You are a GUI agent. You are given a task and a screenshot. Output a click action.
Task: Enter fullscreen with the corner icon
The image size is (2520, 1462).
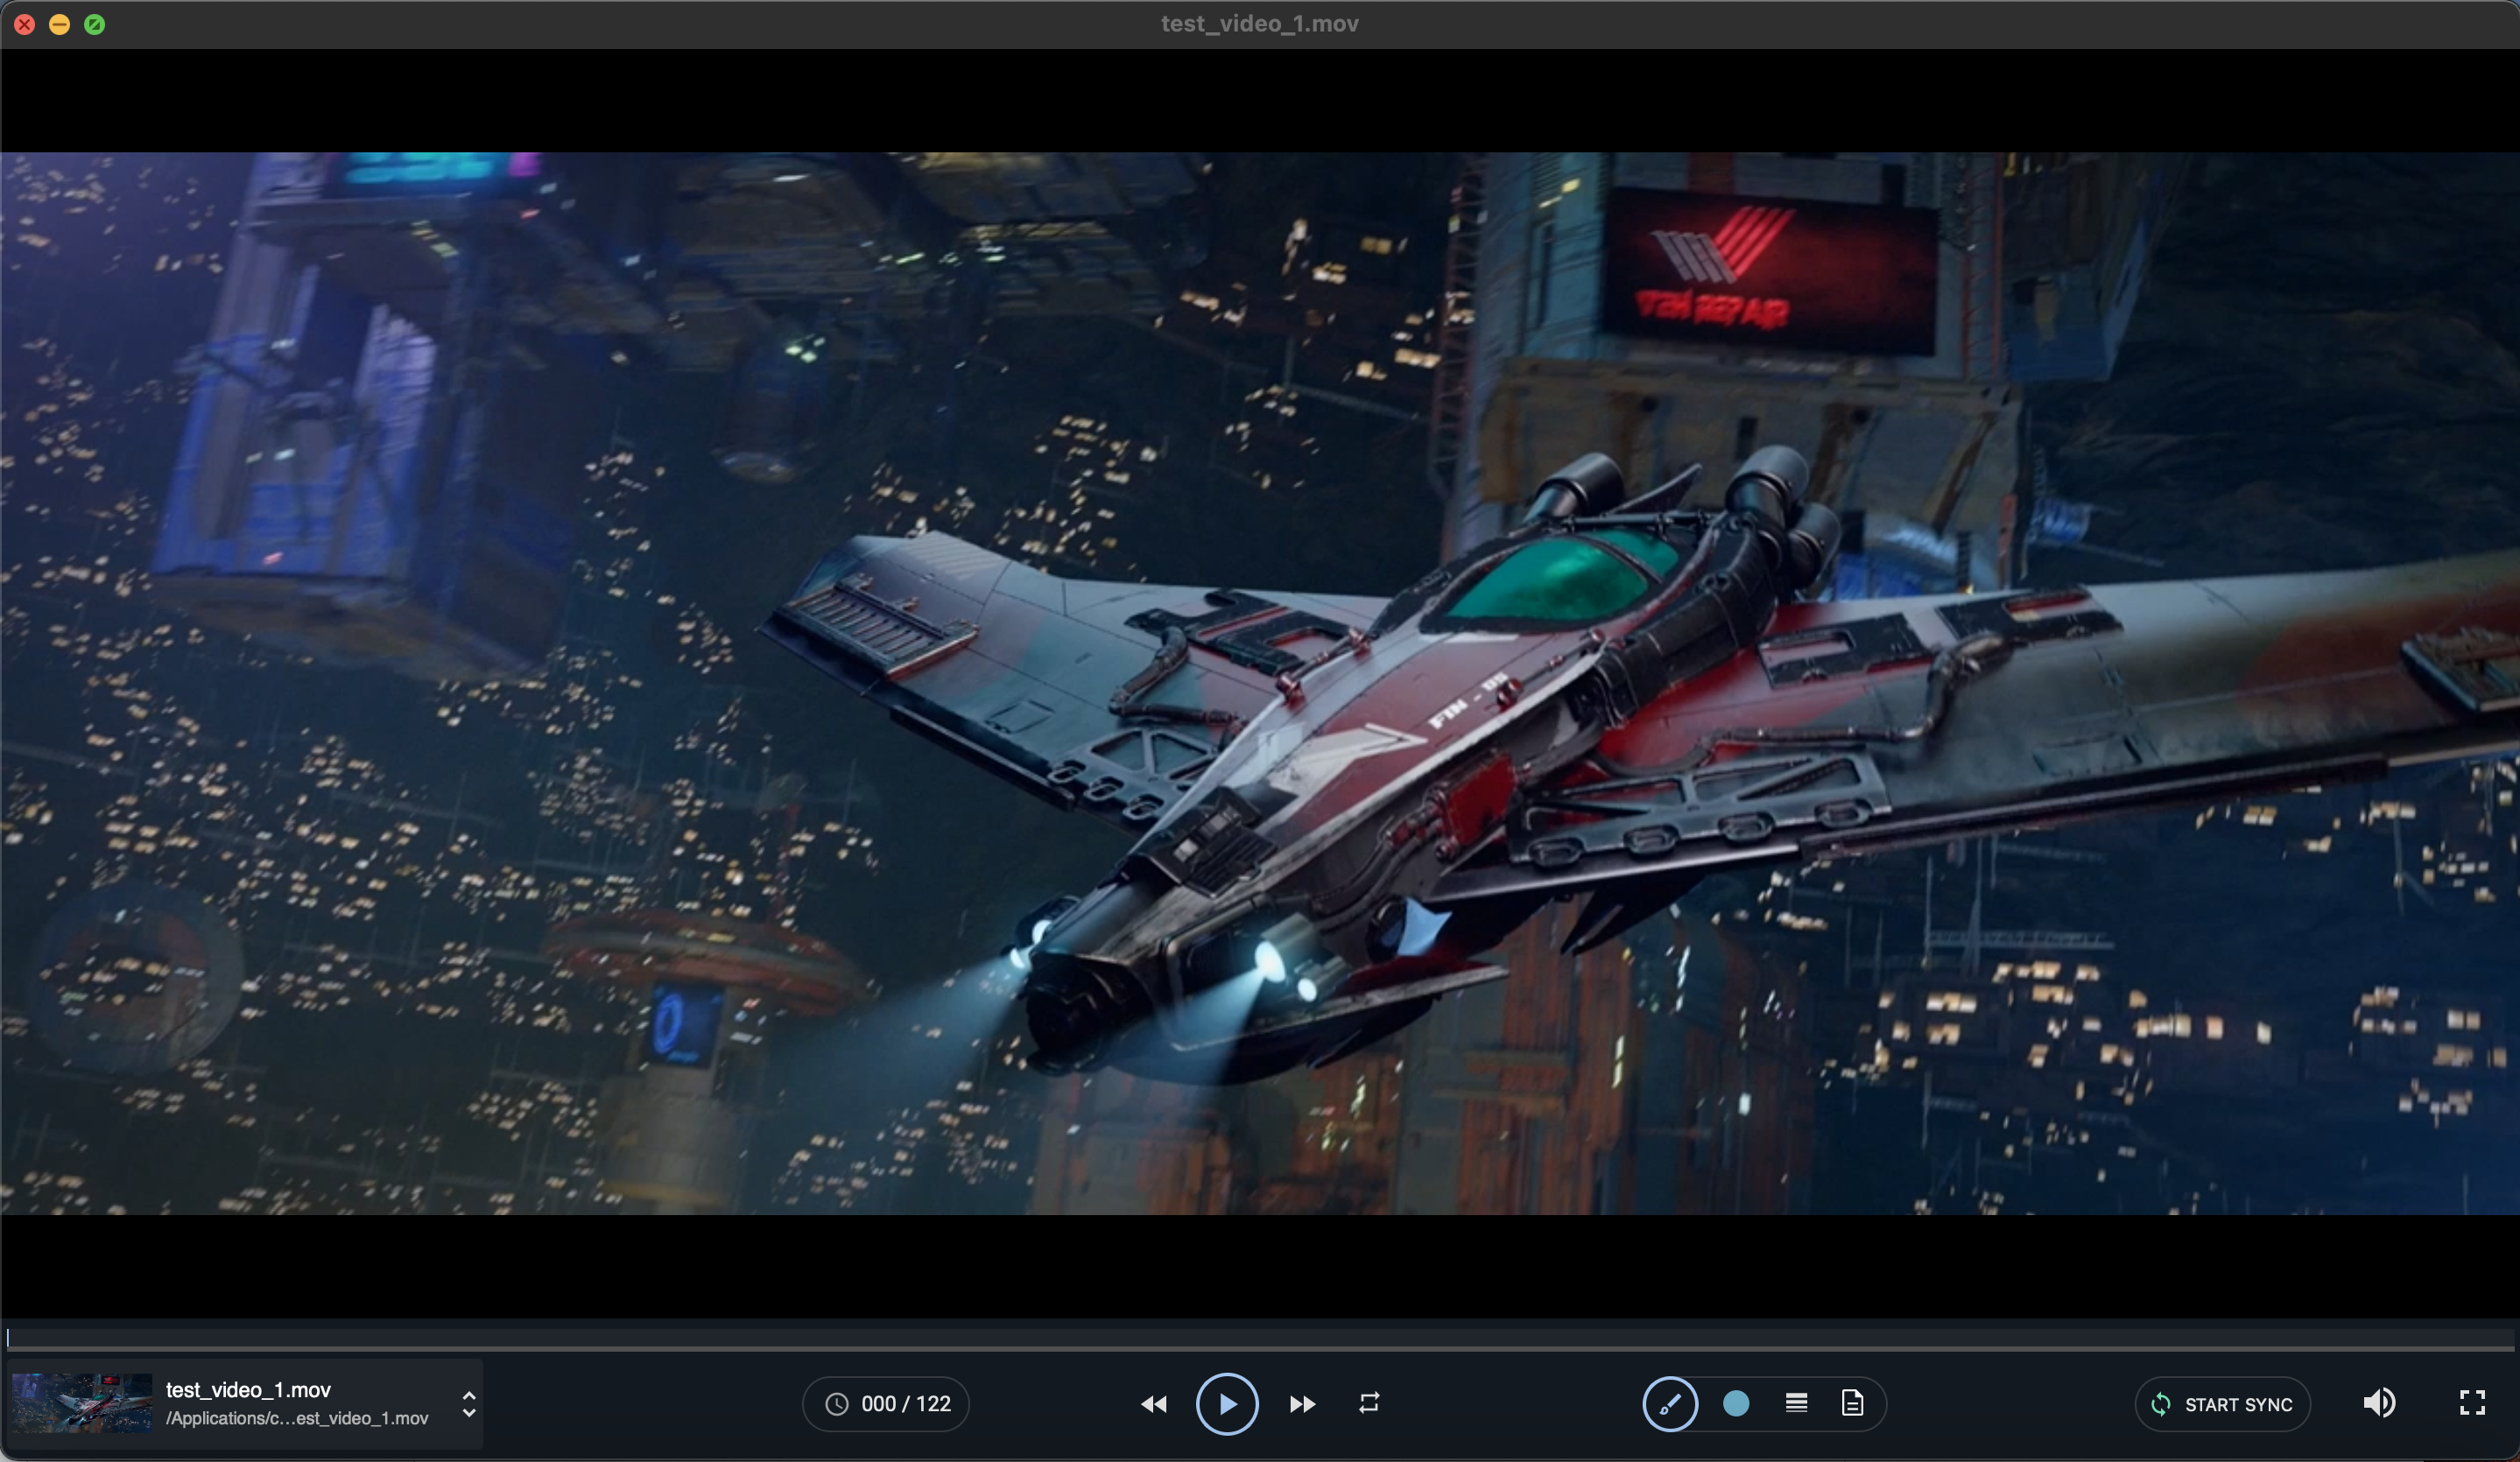2472,1403
